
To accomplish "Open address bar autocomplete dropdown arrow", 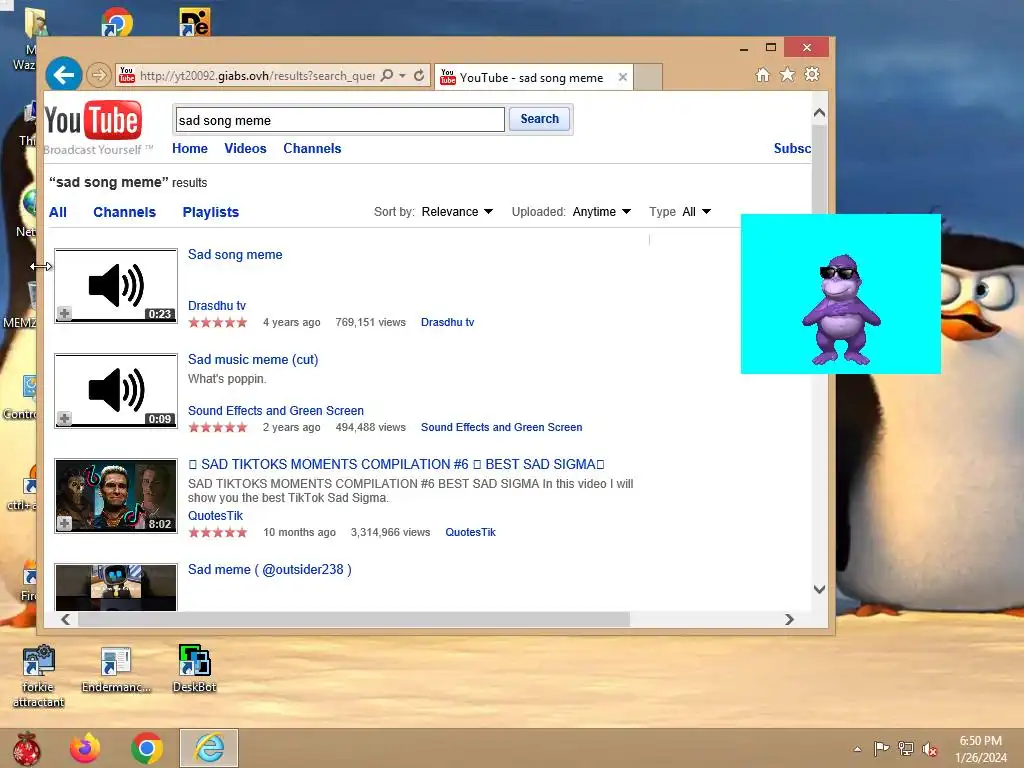I will pos(402,76).
